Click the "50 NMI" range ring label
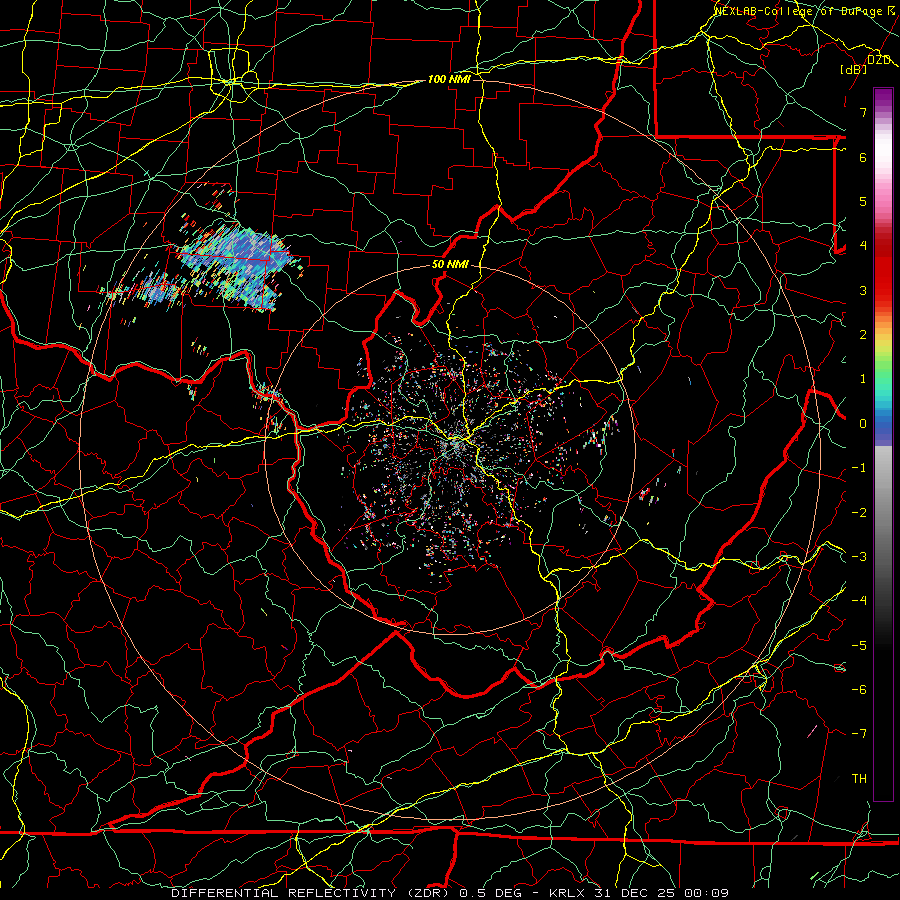This screenshot has height=900, width=900. pos(450,265)
